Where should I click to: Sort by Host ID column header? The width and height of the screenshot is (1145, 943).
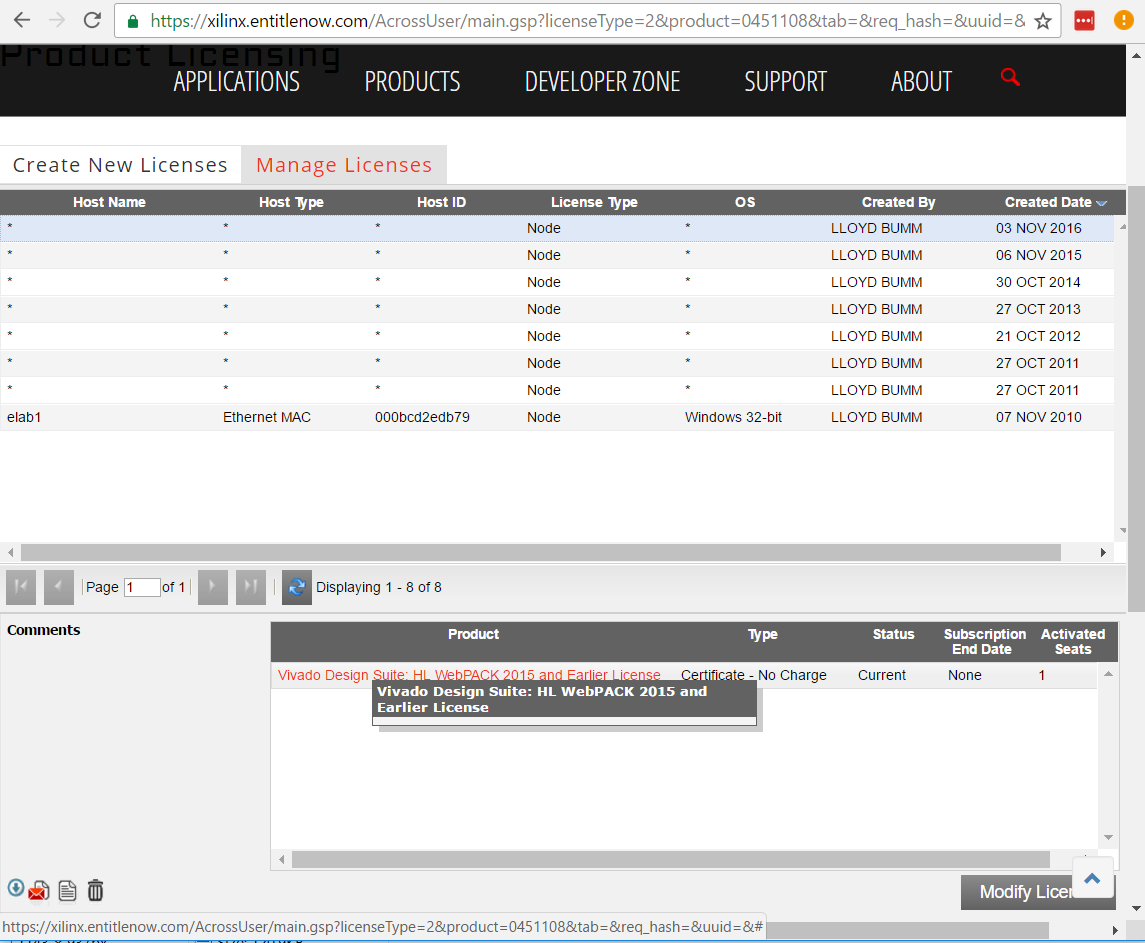pos(441,202)
